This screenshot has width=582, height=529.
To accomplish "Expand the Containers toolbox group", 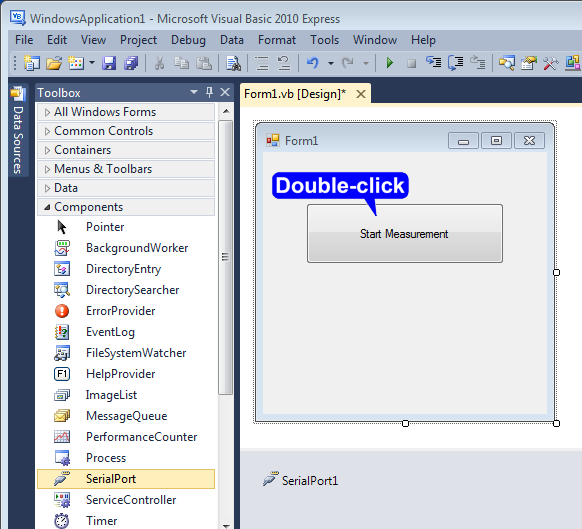I will [126, 150].
